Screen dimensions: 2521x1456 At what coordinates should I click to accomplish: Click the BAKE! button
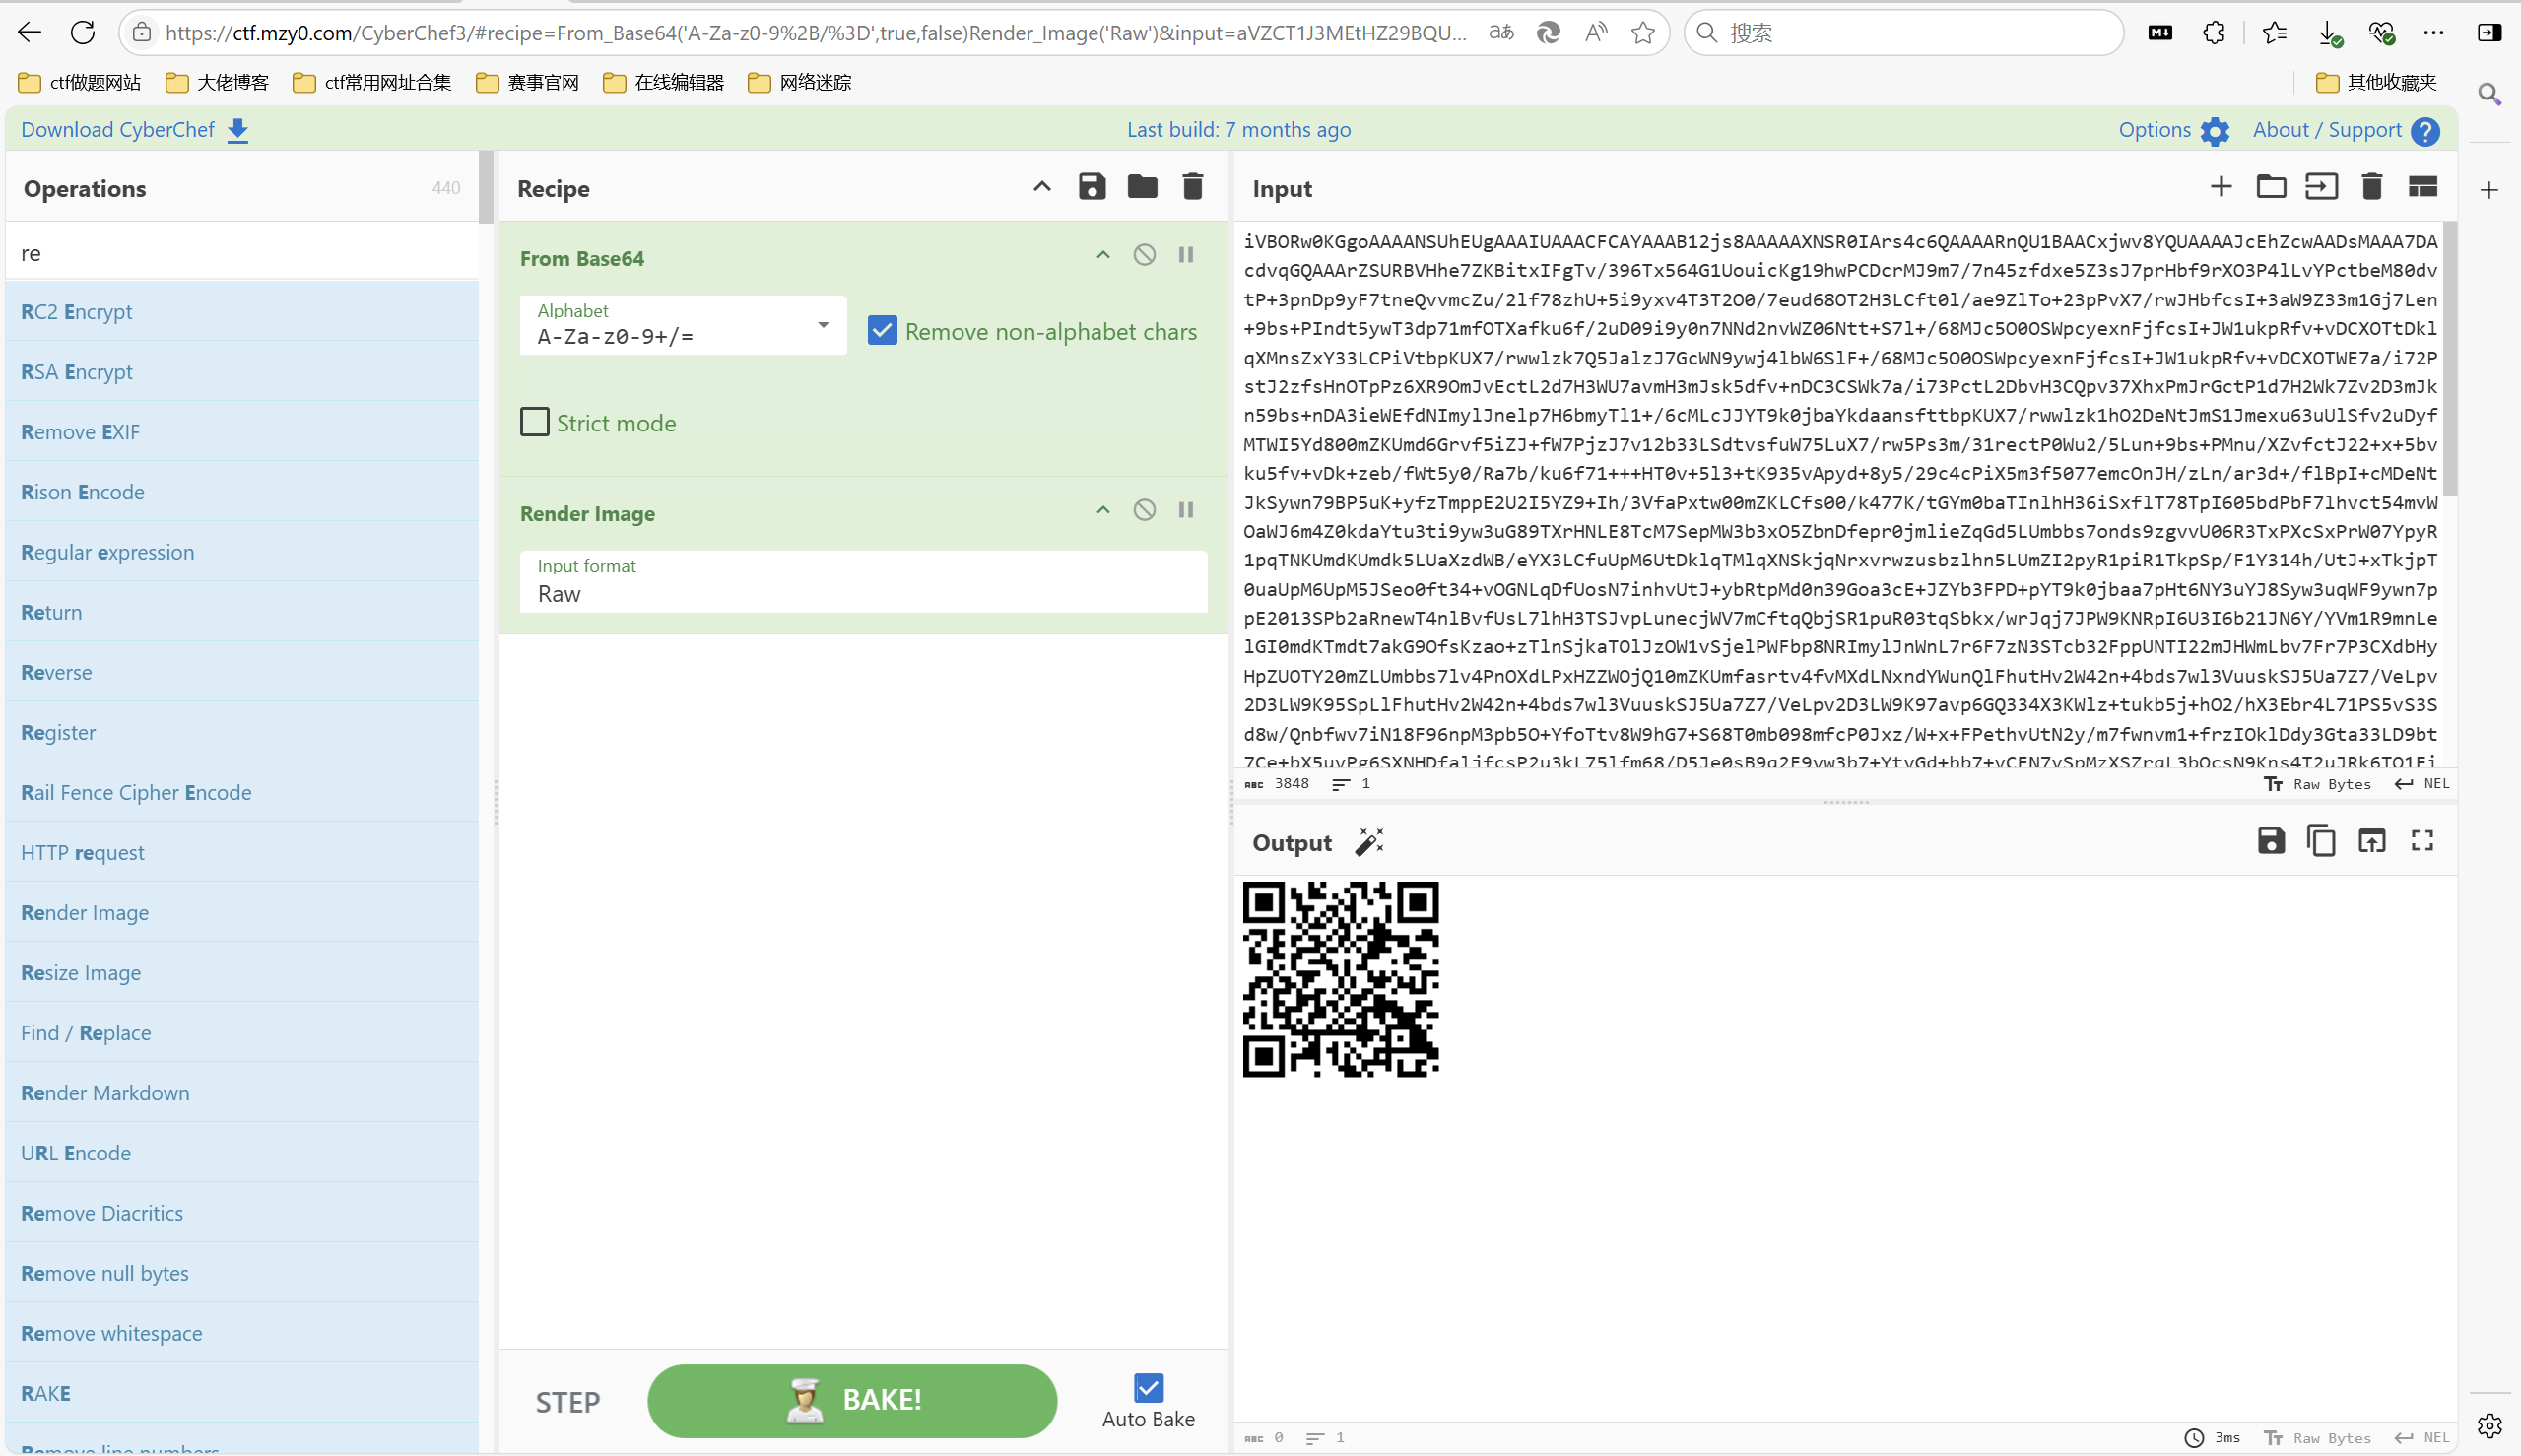[852, 1401]
